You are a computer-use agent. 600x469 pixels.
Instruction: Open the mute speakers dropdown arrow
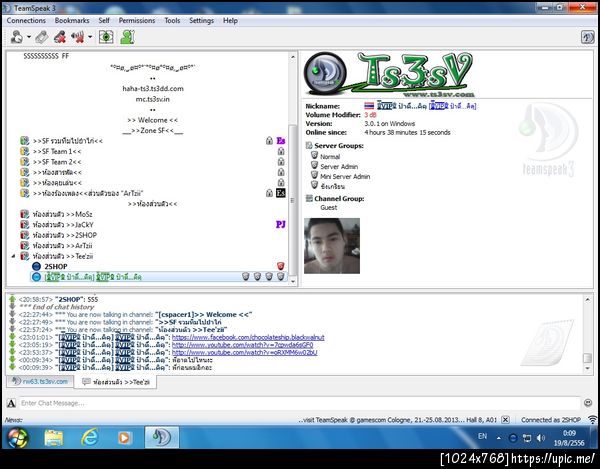tap(90, 37)
